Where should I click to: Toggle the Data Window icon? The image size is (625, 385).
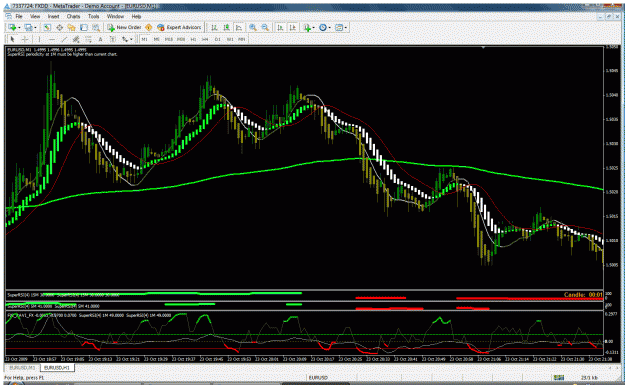tap(59, 28)
